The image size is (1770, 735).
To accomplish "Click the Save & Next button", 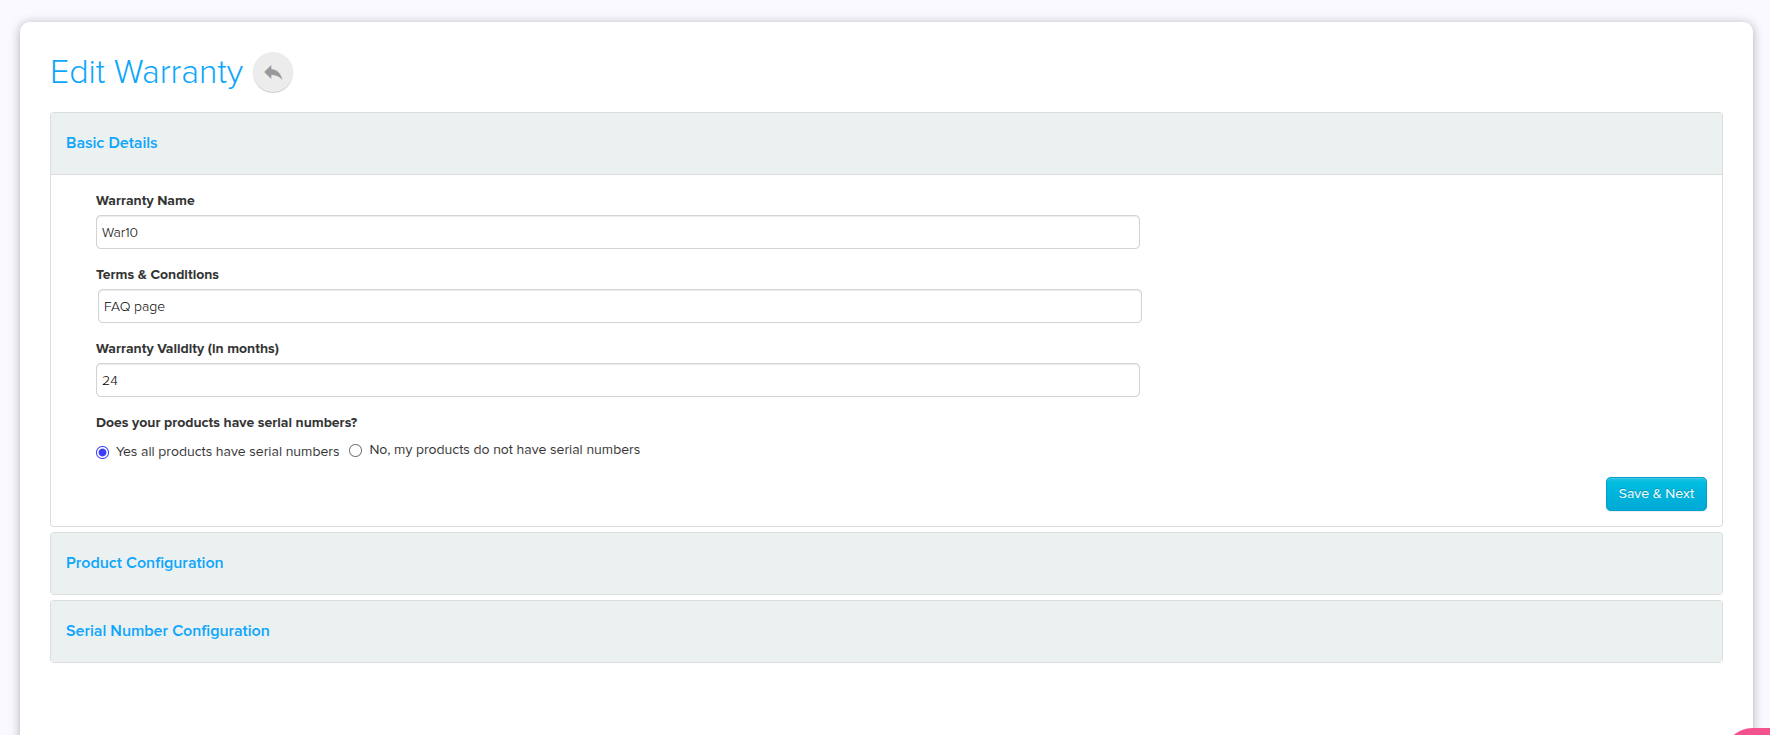I will tap(1656, 494).
